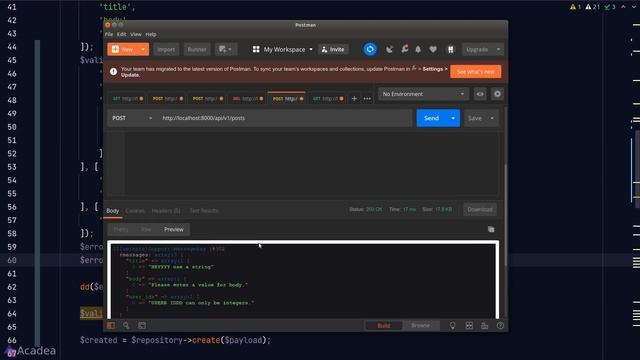The width and height of the screenshot is (640, 360).
Task: Switch to two-pane layout icon
Action: 469,325
